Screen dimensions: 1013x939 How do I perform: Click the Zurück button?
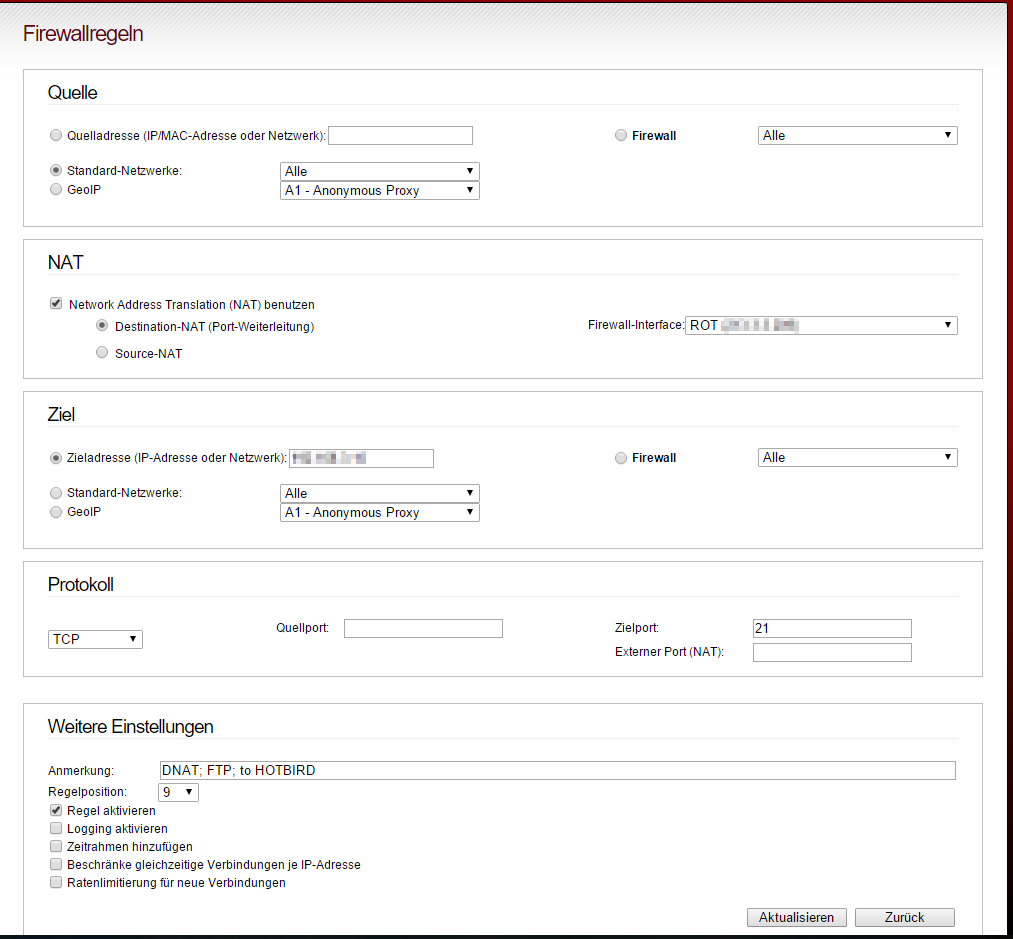tap(905, 917)
